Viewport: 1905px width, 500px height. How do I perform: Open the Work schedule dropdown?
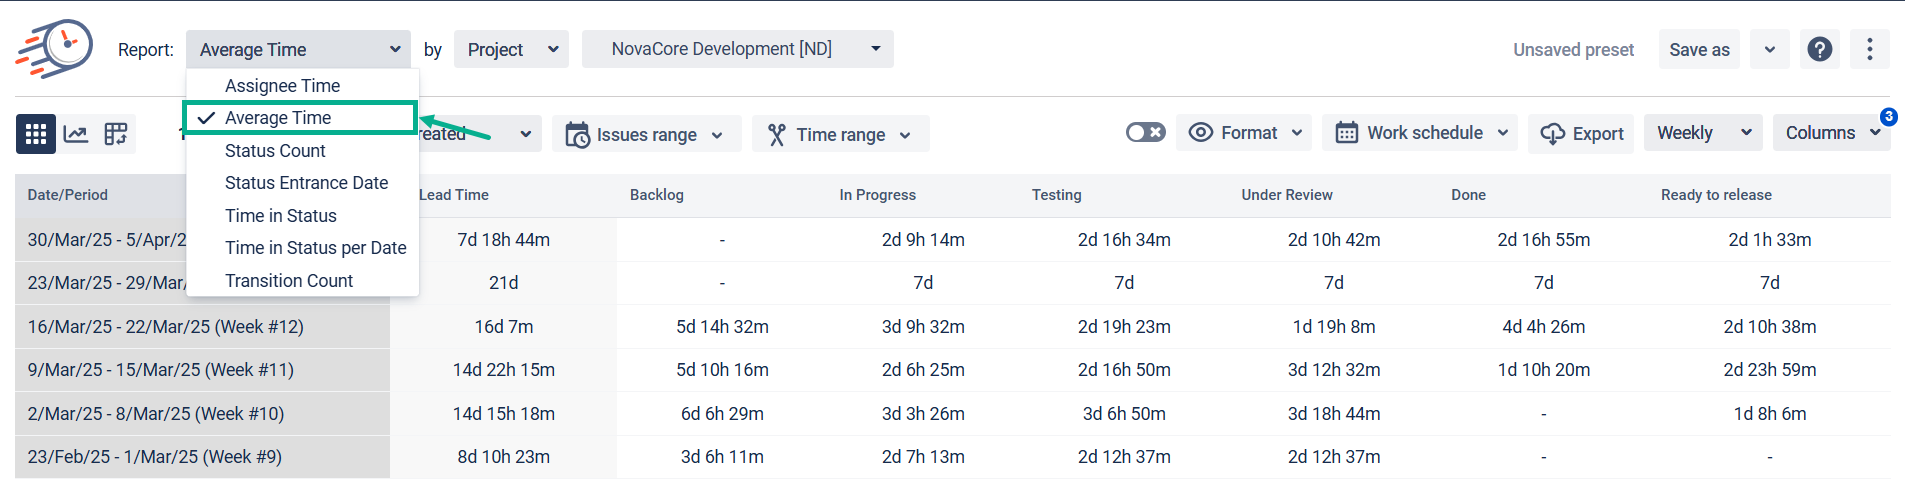click(1421, 133)
